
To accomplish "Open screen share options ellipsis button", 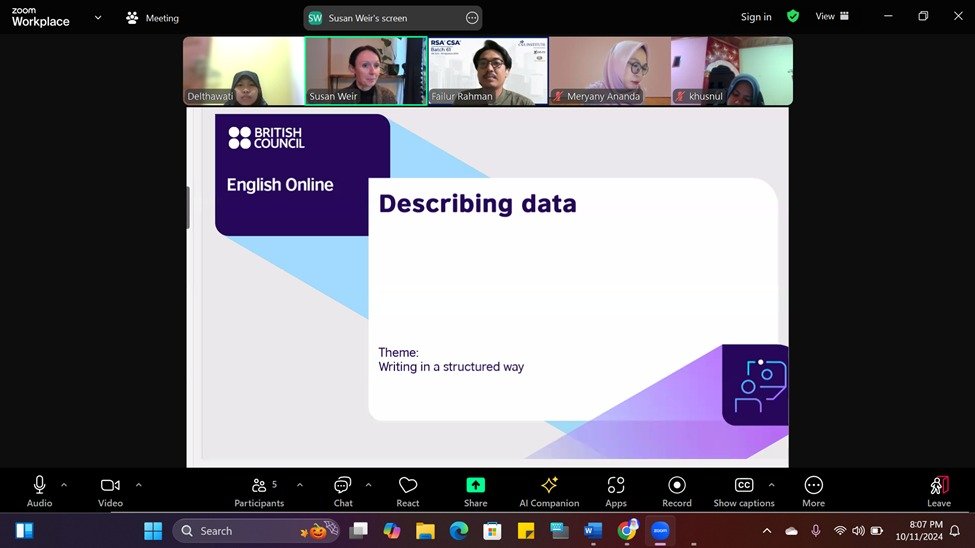I will pyautogui.click(x=472, y=18).
